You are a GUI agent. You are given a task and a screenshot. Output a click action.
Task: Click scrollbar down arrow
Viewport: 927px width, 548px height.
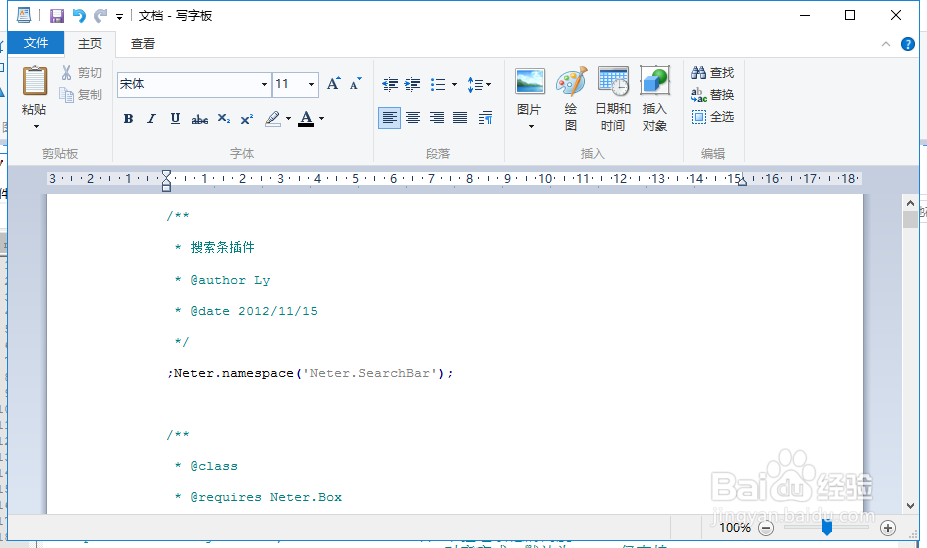coord(910,506)
